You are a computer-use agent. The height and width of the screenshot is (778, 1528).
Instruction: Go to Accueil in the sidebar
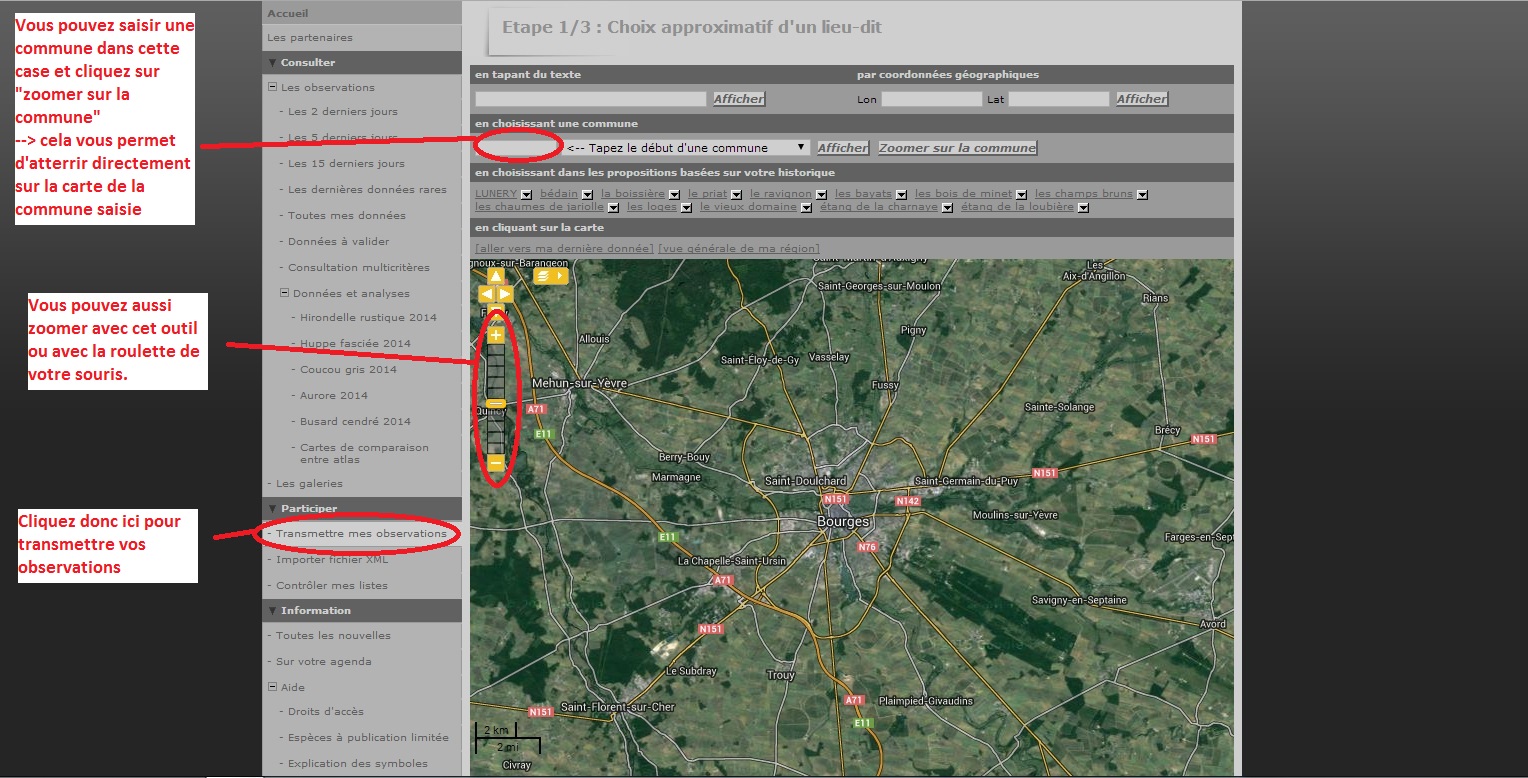[288, 14]
